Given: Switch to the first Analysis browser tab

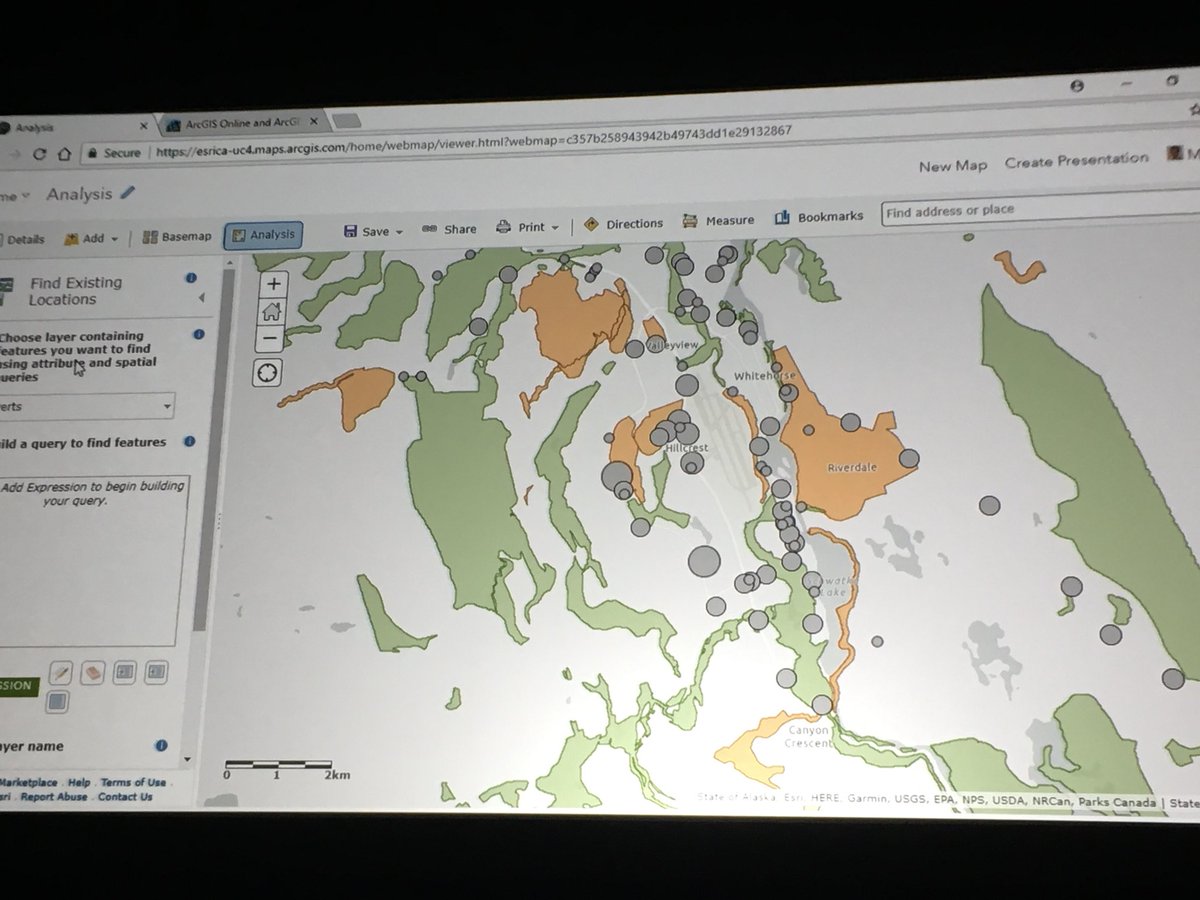Looking at the screenshot, I should (70, 127).
